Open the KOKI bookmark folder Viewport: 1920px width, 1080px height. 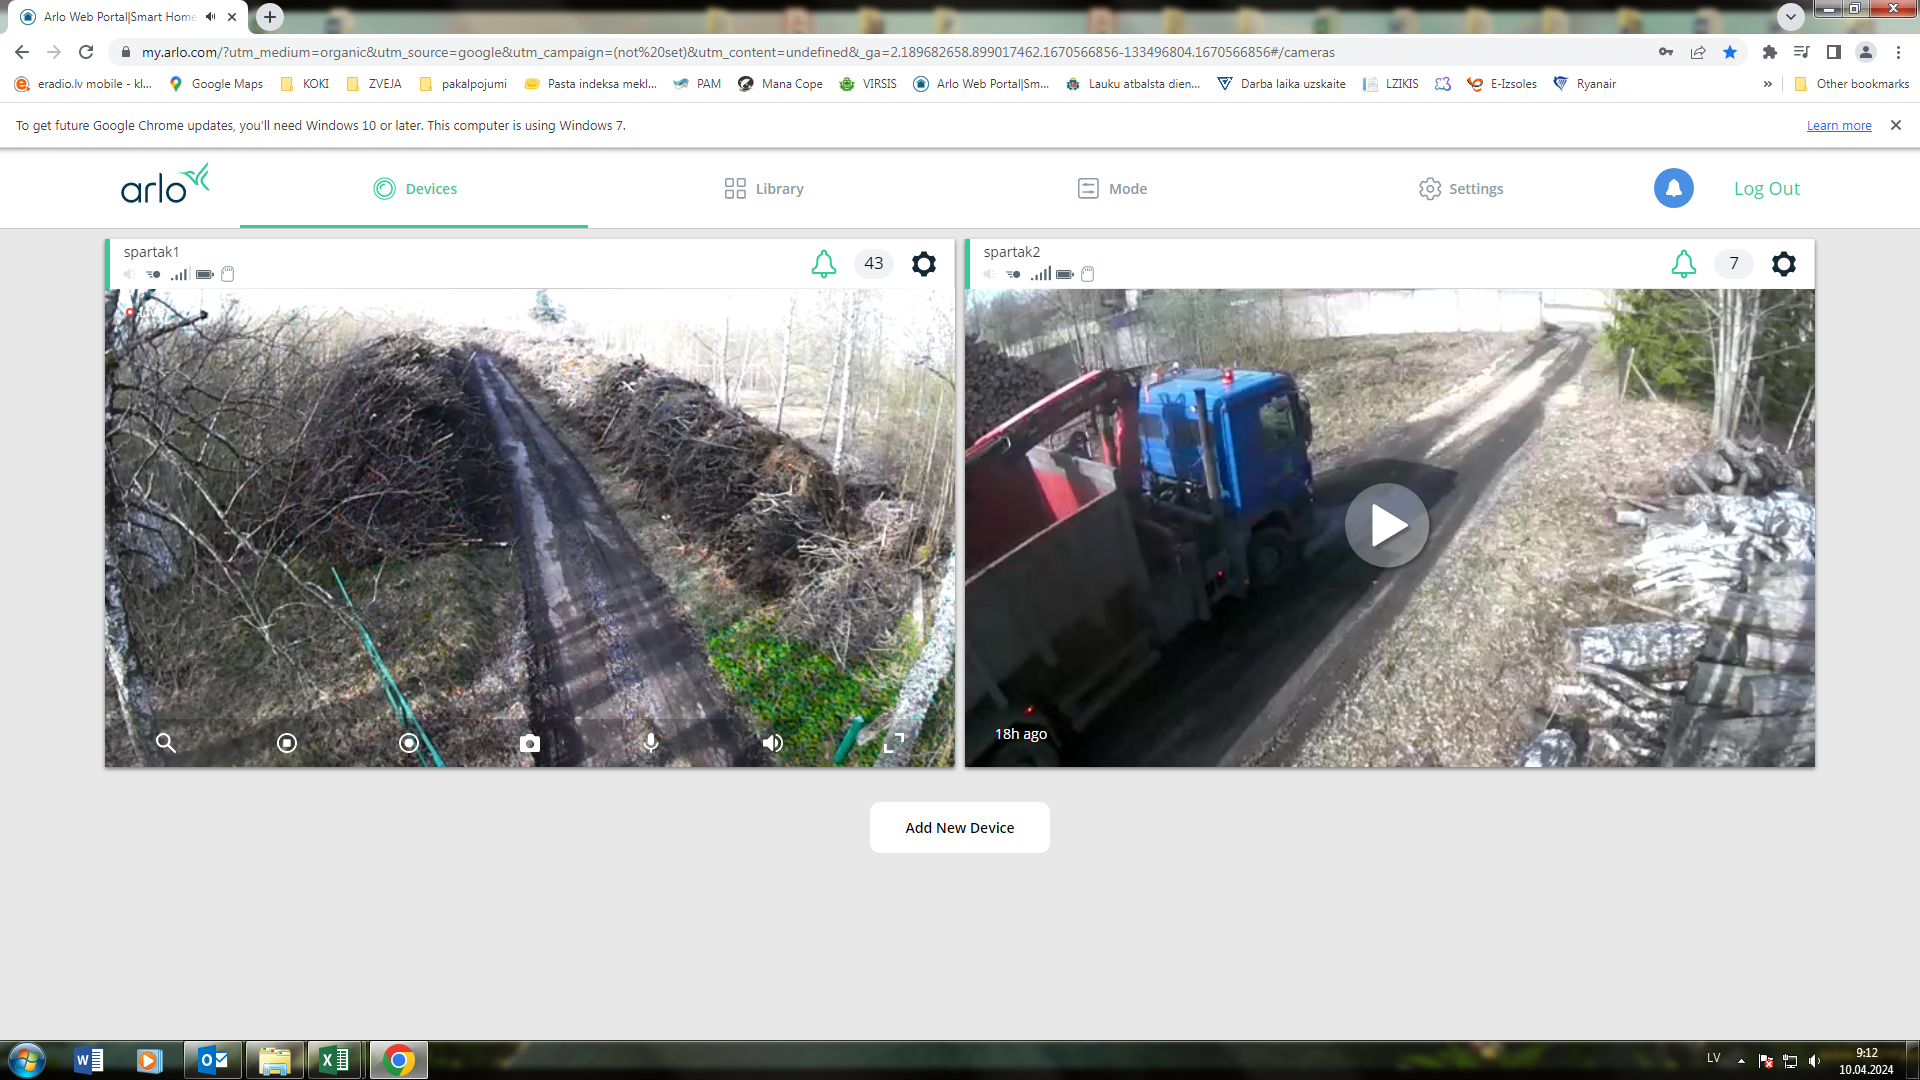305,84
